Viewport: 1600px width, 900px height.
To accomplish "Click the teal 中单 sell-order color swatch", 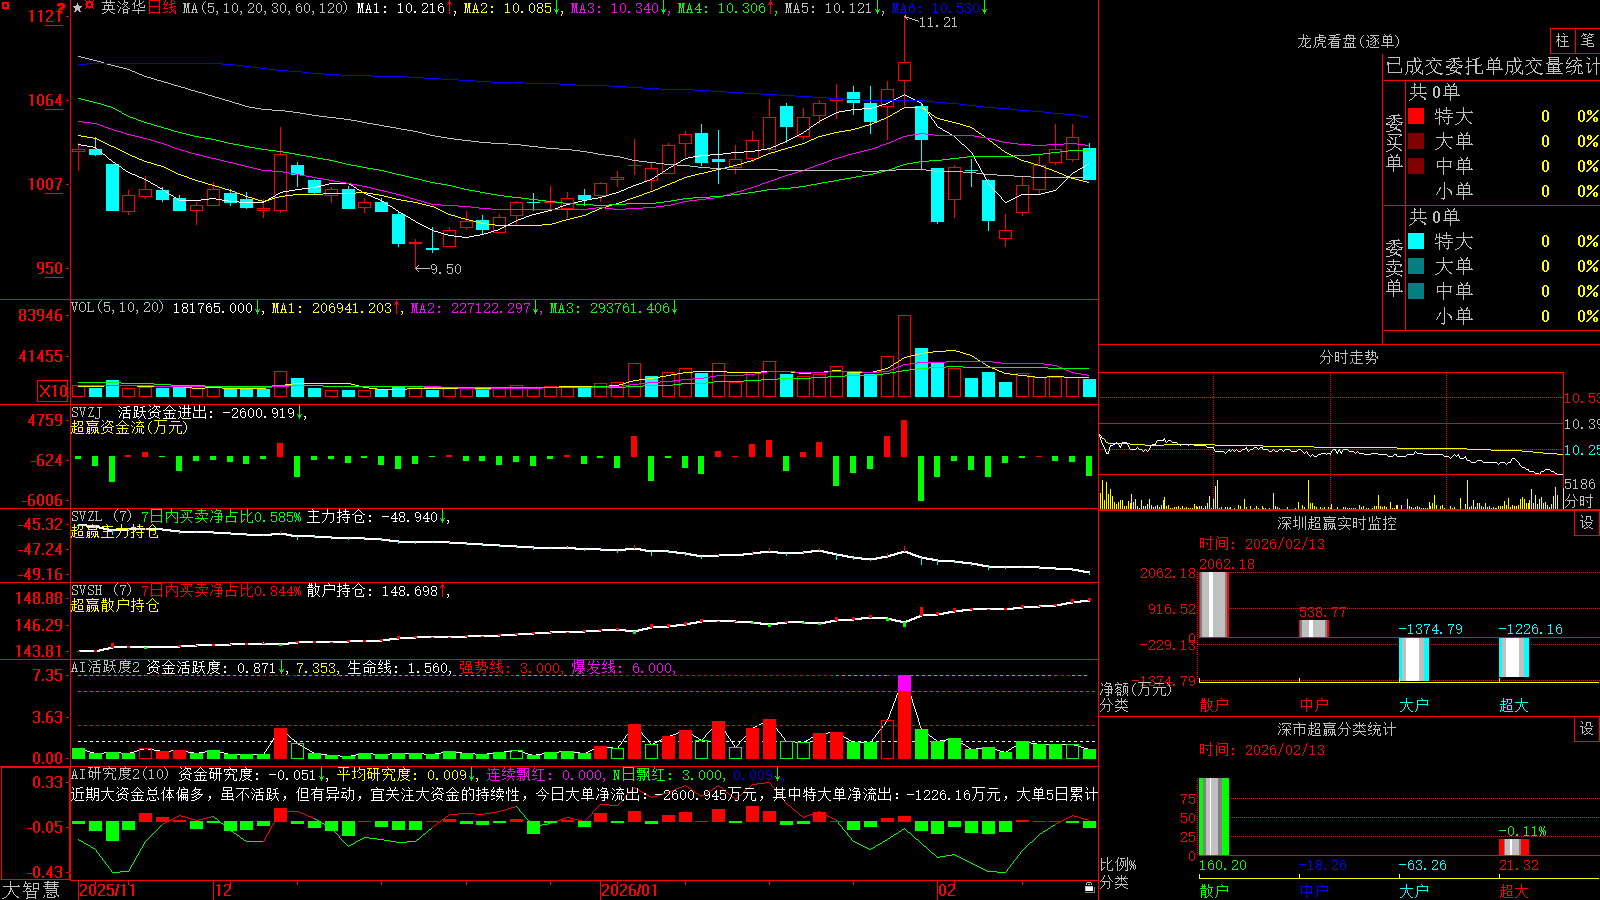I will pyautogui.click(x=1416, y=291).
